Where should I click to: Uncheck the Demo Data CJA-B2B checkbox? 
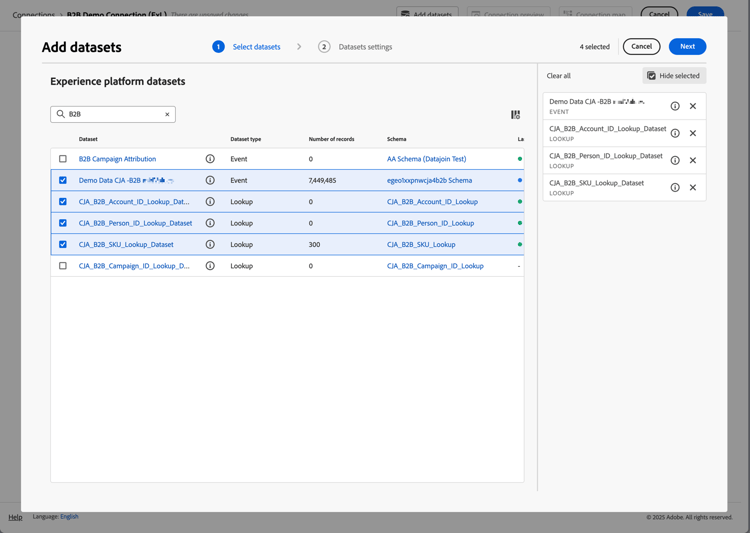(63, 180)
